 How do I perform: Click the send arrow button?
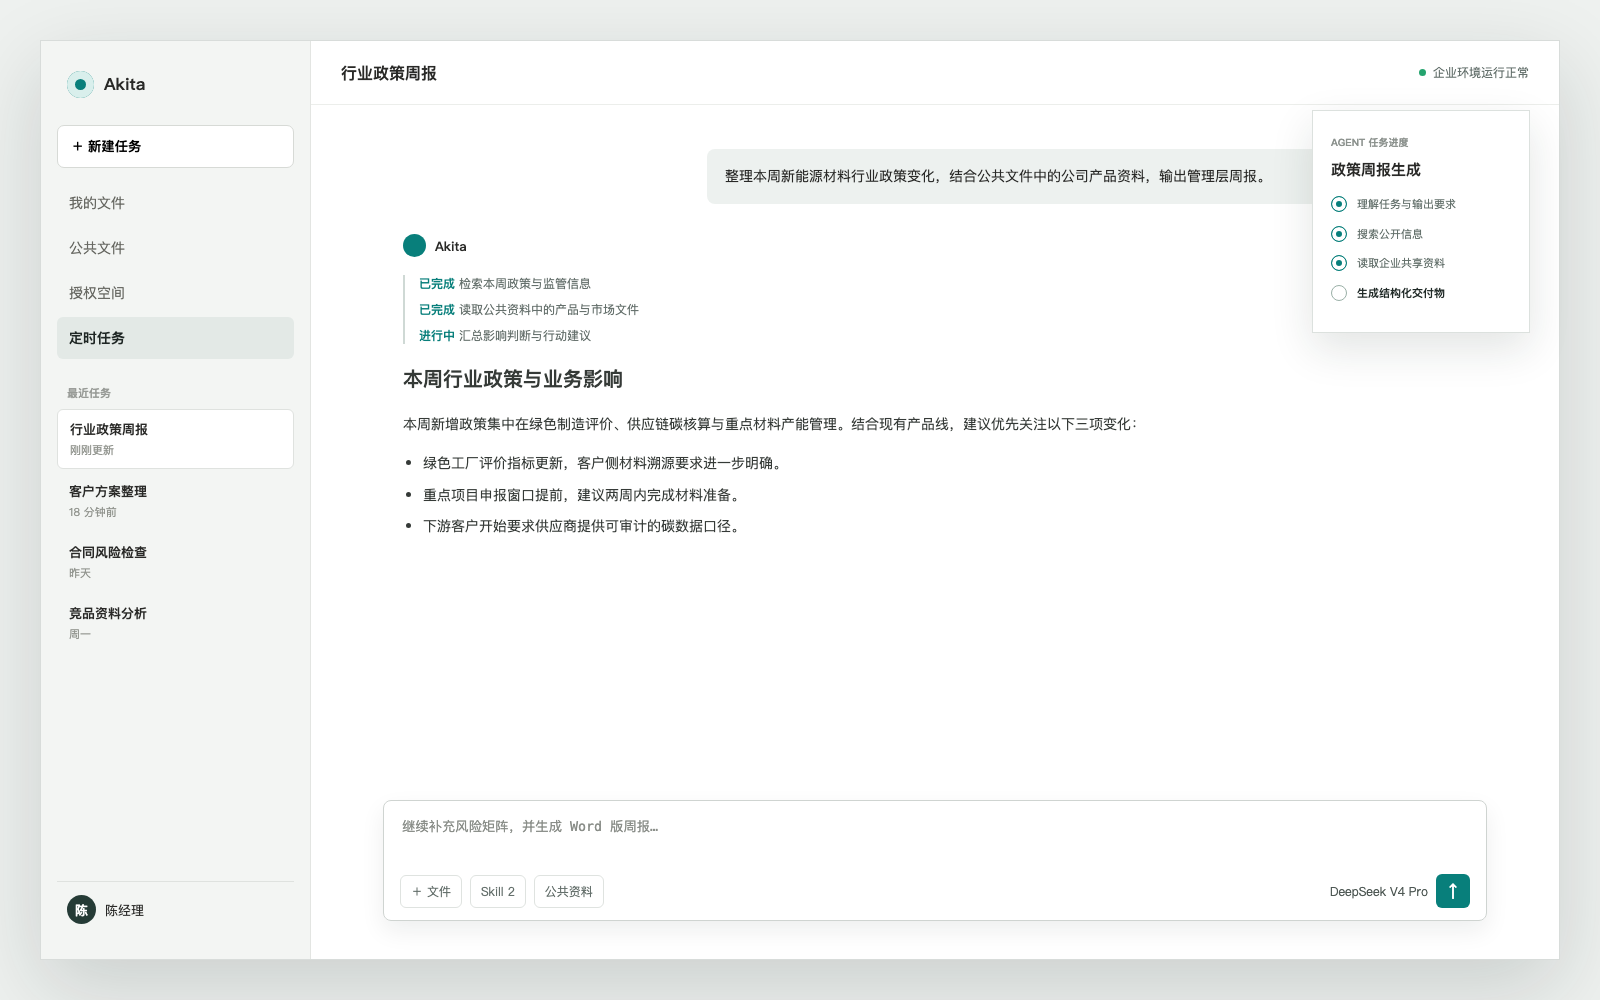point(1453,891)
